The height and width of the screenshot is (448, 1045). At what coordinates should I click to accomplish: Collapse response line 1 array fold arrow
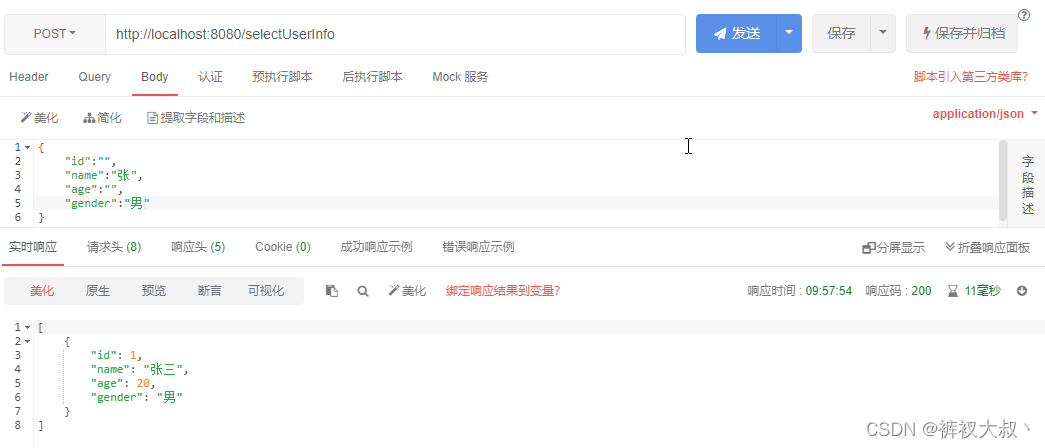coord(27,327)
